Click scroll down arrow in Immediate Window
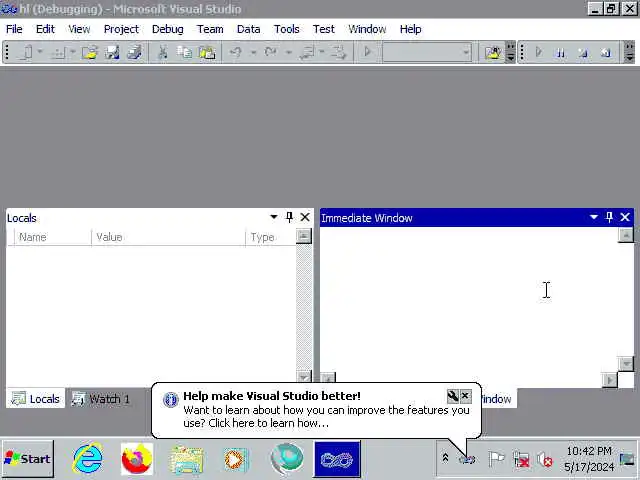 626,363
